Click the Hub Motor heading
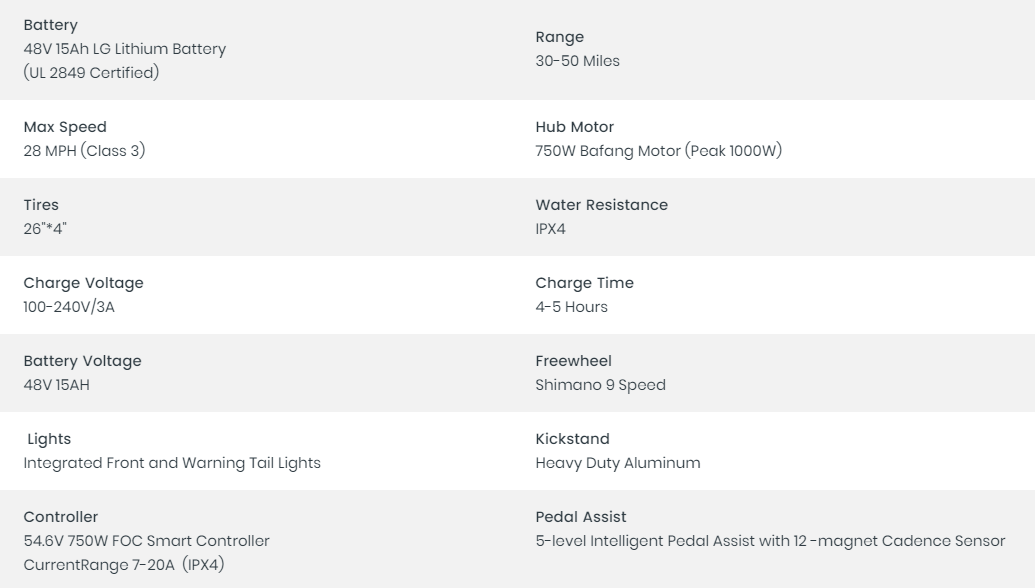 click(575, 127)
